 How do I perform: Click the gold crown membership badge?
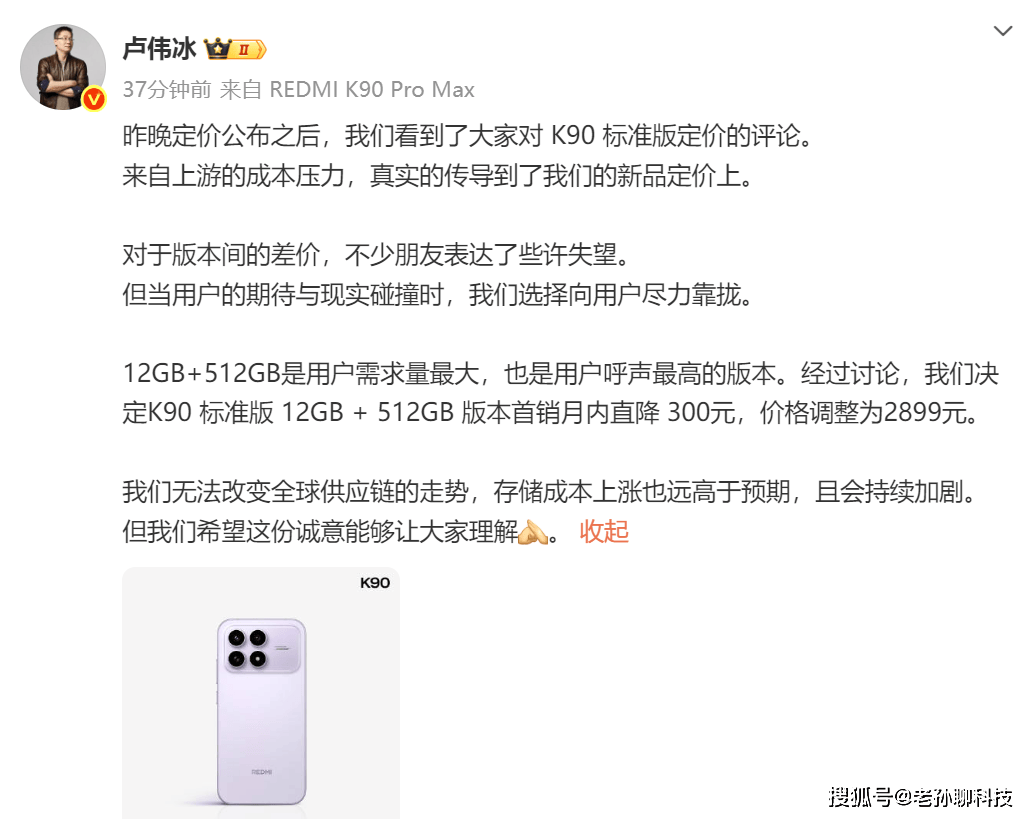(235, 49)
